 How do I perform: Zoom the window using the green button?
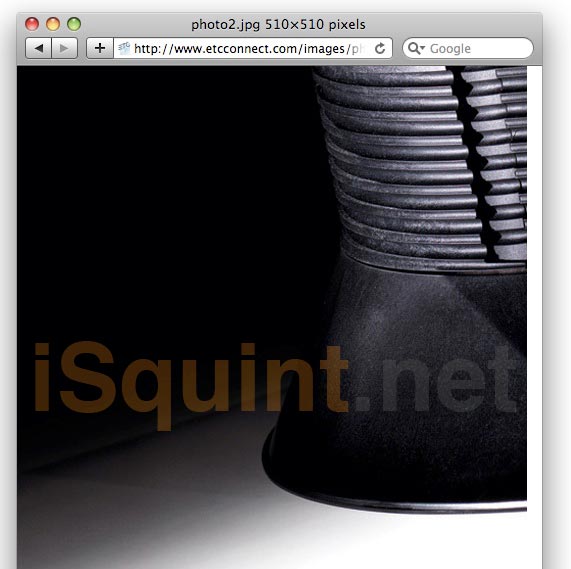click(74, 24)
